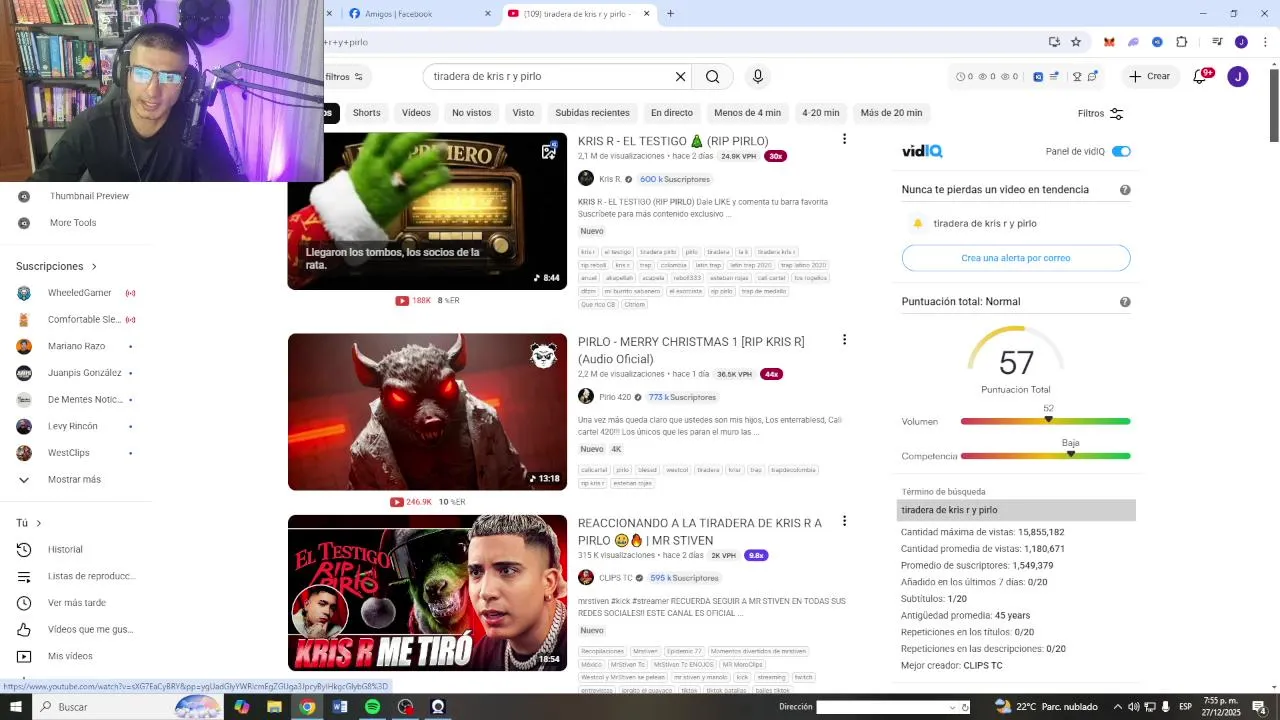
Task: Open video title KRIS R - EL TESTIGO
Action: [673, 141]
